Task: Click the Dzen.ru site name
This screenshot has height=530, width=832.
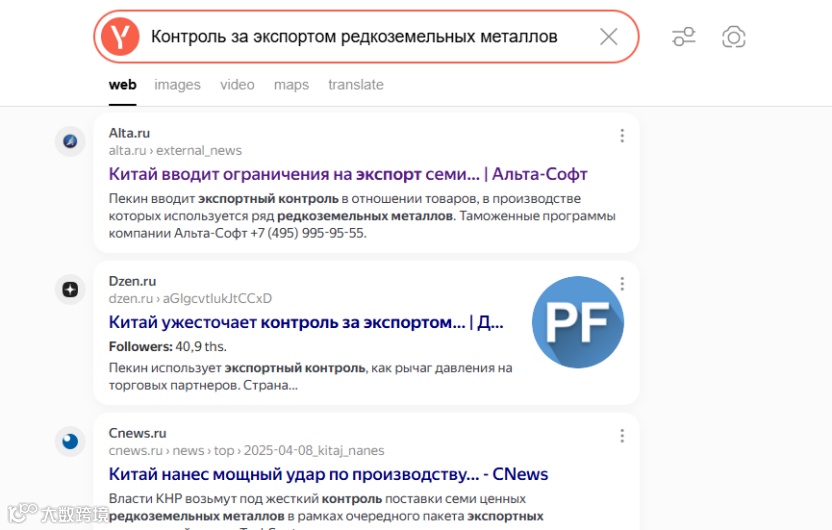Action: click(132, 281)
